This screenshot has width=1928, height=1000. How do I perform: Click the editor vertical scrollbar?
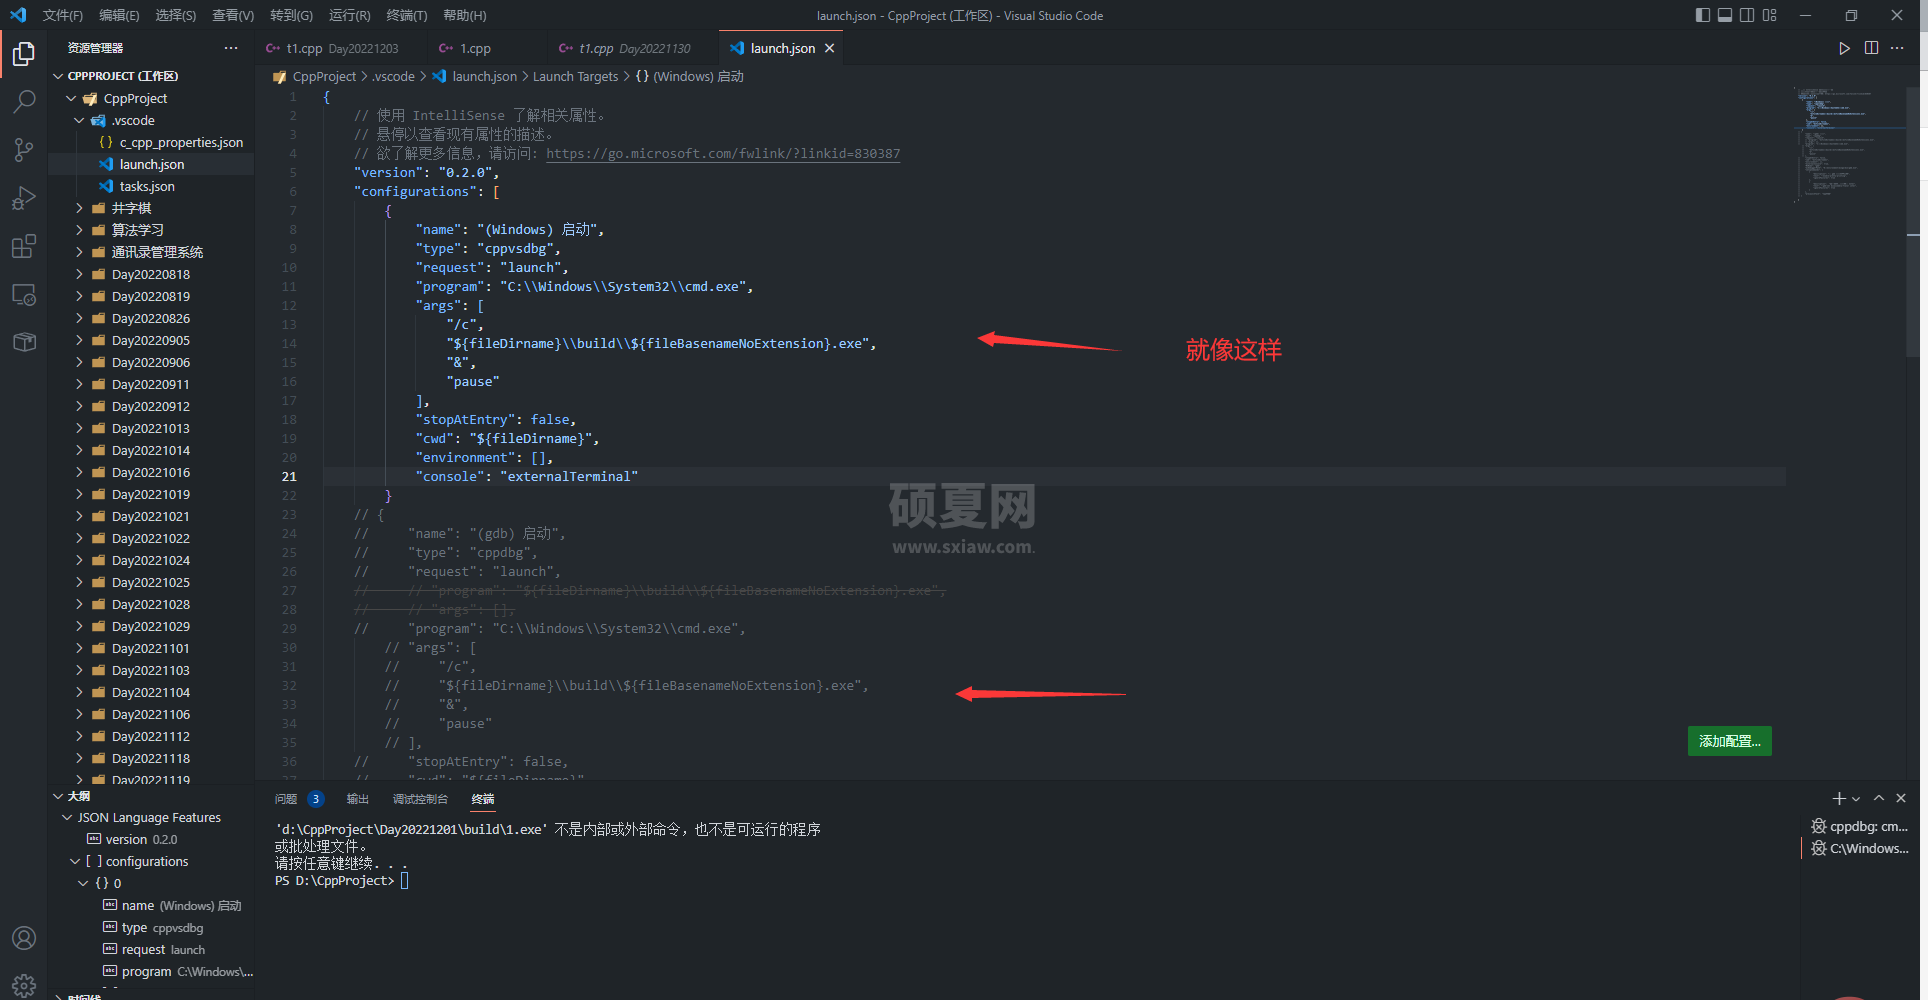pyautogui.click(x=1913, y=224)
